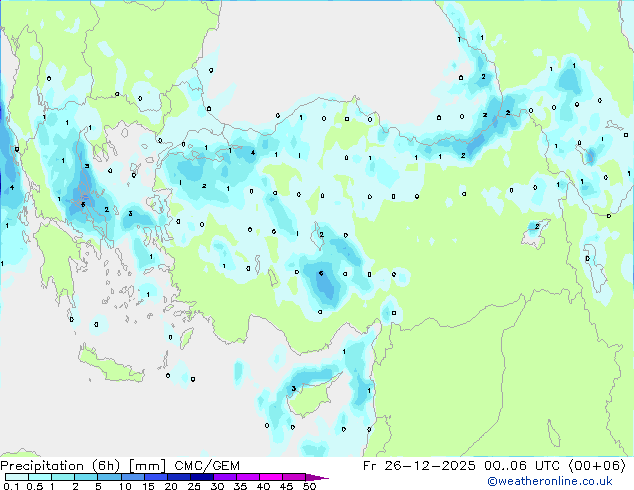The width and height of the screenshot is (634, 490).
Task: Click the 45–50 mm legend color swatch
Action: [x=294, y=477]
